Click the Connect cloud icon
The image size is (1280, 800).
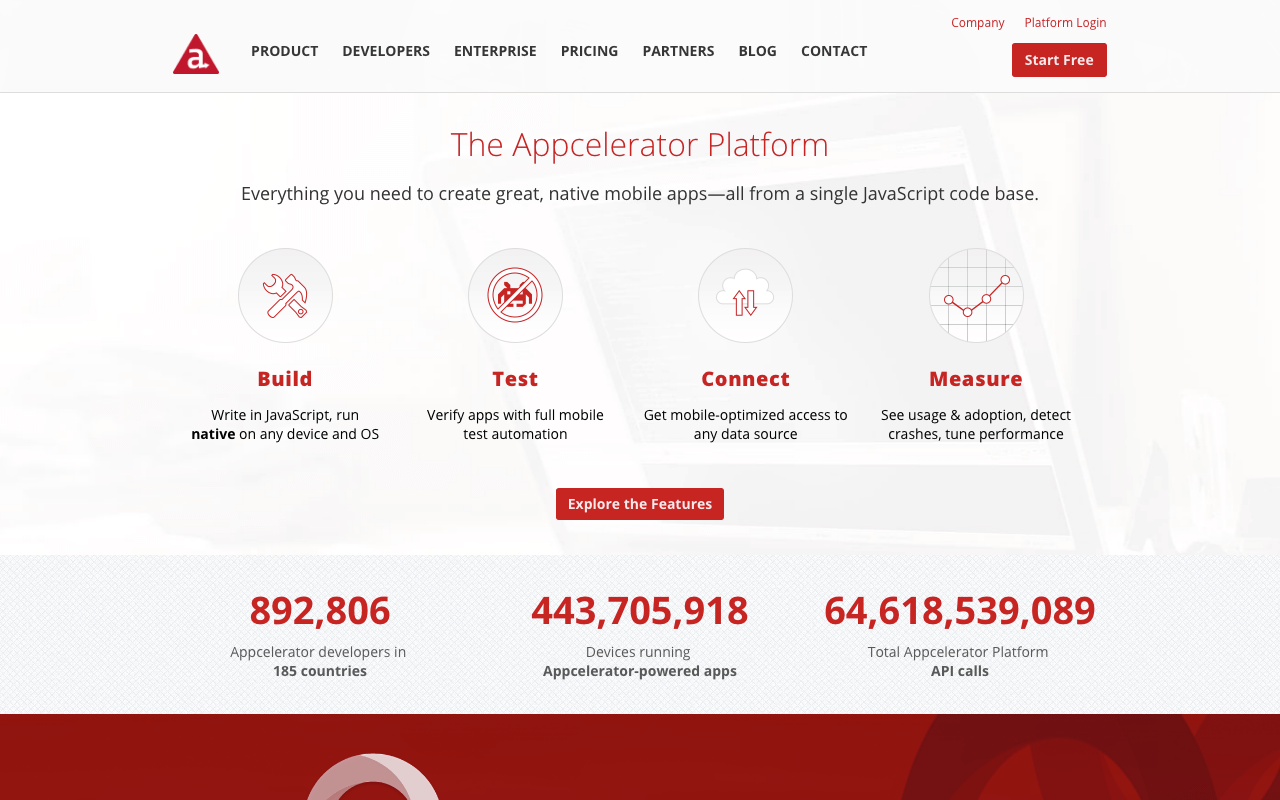pos(745,296)
